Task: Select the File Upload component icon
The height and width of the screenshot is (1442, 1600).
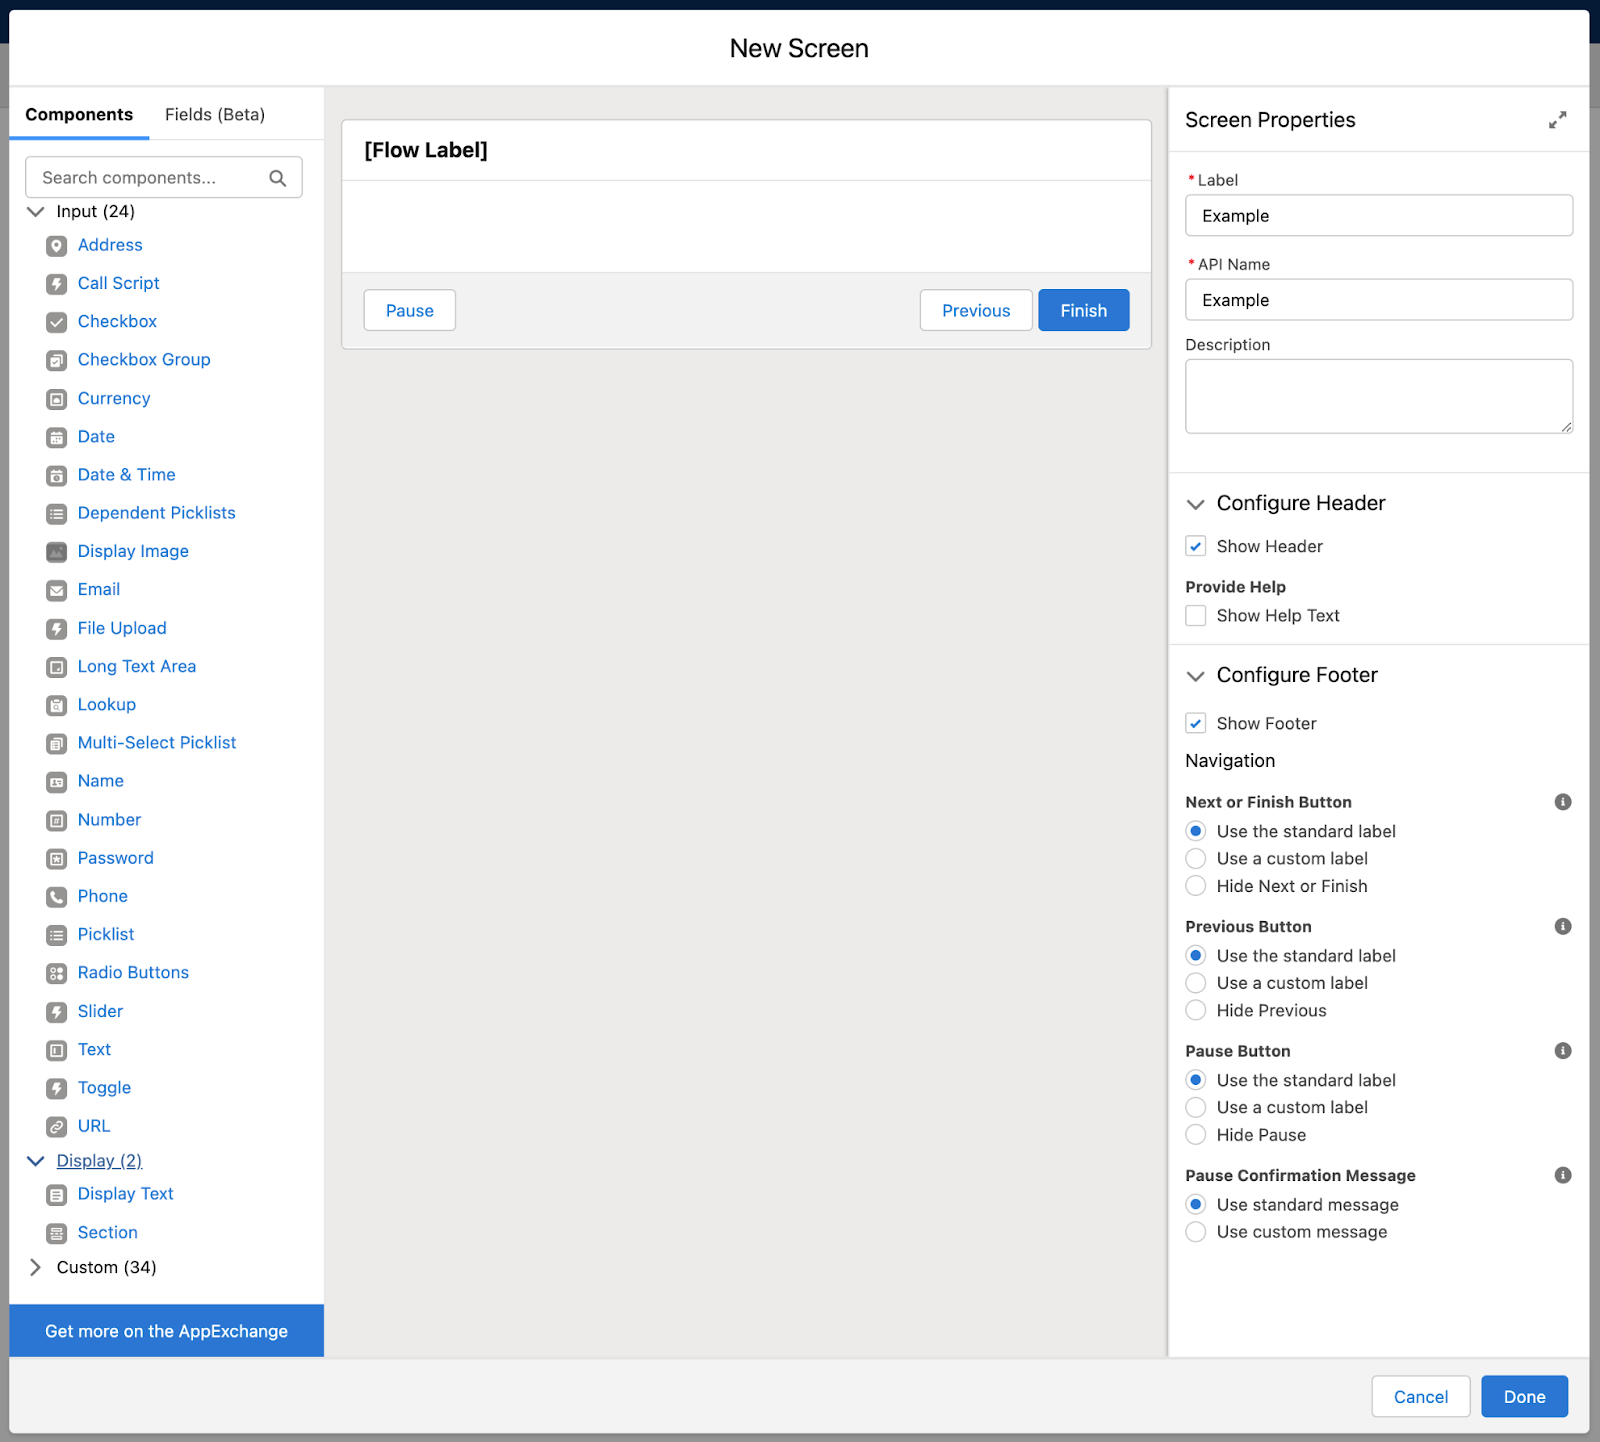Action: click(56, 628)
